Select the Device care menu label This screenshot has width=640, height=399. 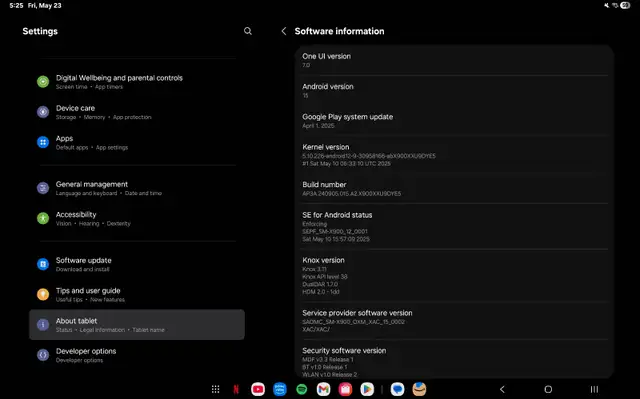(75, 108)
